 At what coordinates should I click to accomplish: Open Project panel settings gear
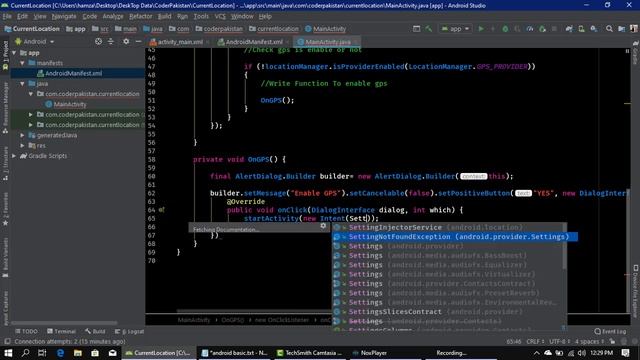click(x=126, y=41)
